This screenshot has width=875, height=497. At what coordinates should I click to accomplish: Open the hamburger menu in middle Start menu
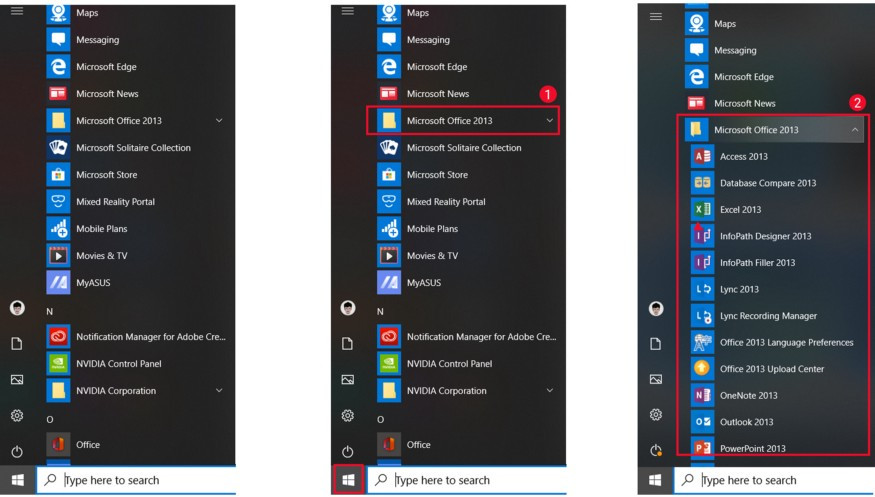point(348,11)
